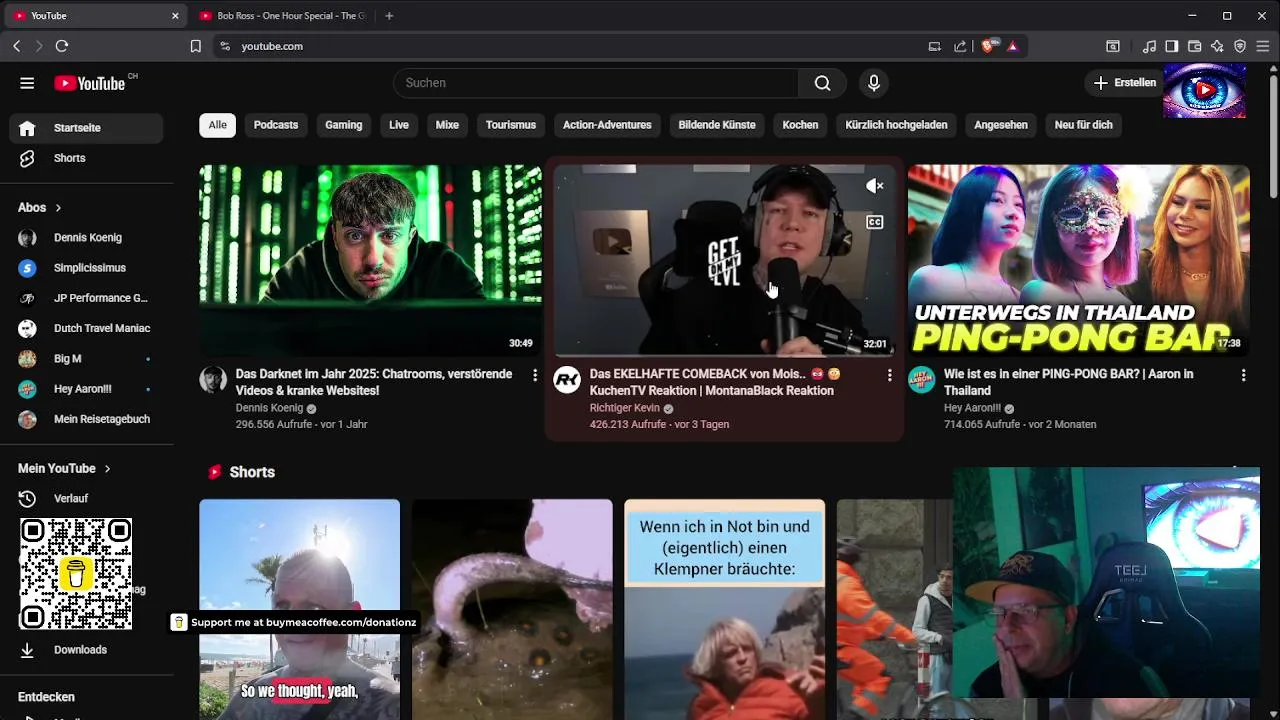
Task: Click the YouTube logo
Action: pos(90,83)
